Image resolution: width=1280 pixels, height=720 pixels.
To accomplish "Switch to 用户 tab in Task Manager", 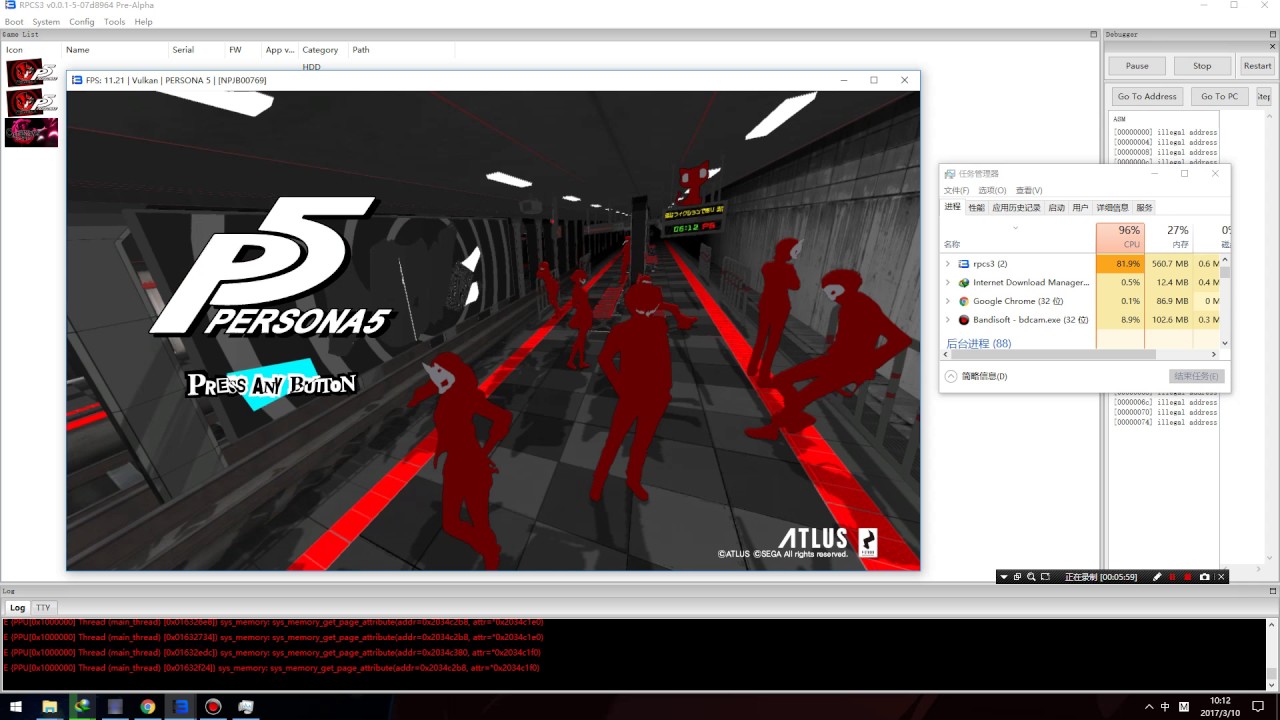I will pyautogui.click(x=1080, y=207).
